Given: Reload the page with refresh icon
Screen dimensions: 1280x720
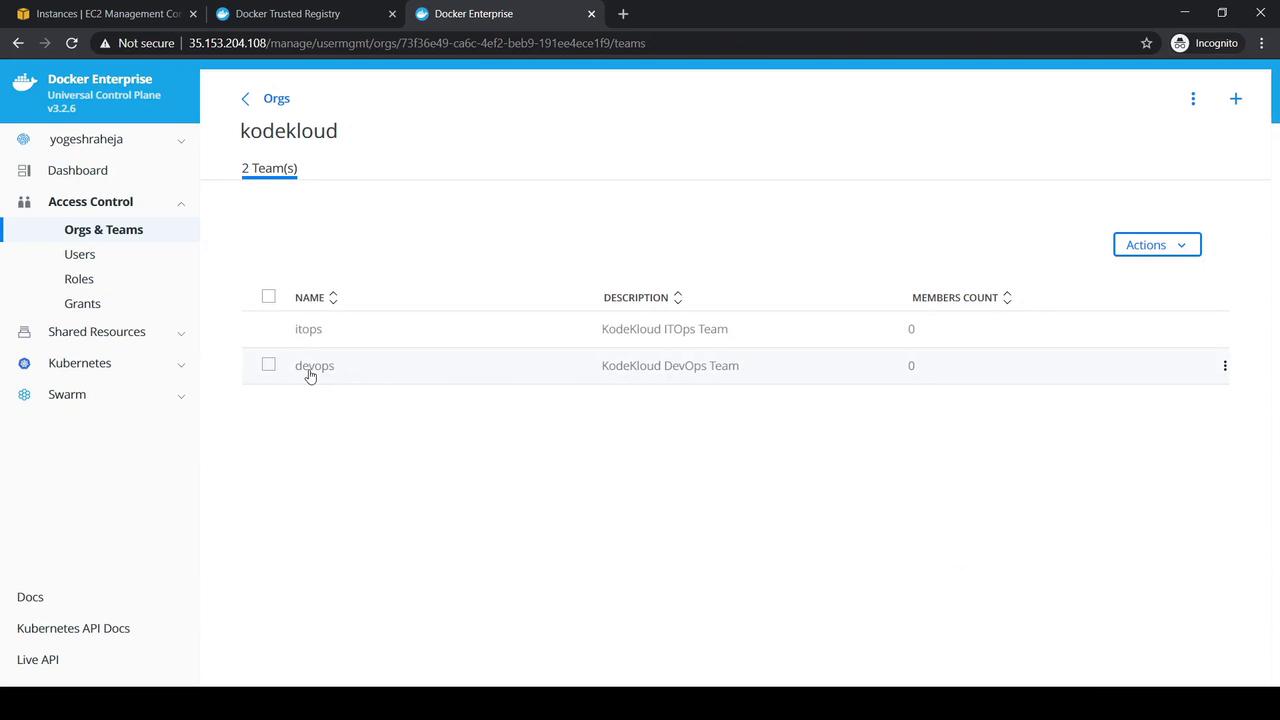Looking at the screenshot, I should (x=72, y=43).
